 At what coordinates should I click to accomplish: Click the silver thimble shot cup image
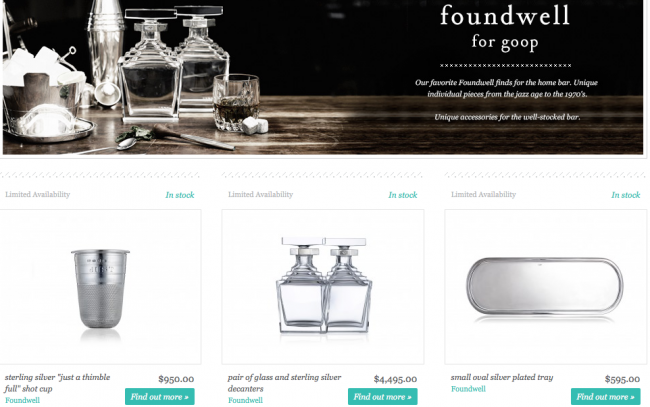pos(100,287)
